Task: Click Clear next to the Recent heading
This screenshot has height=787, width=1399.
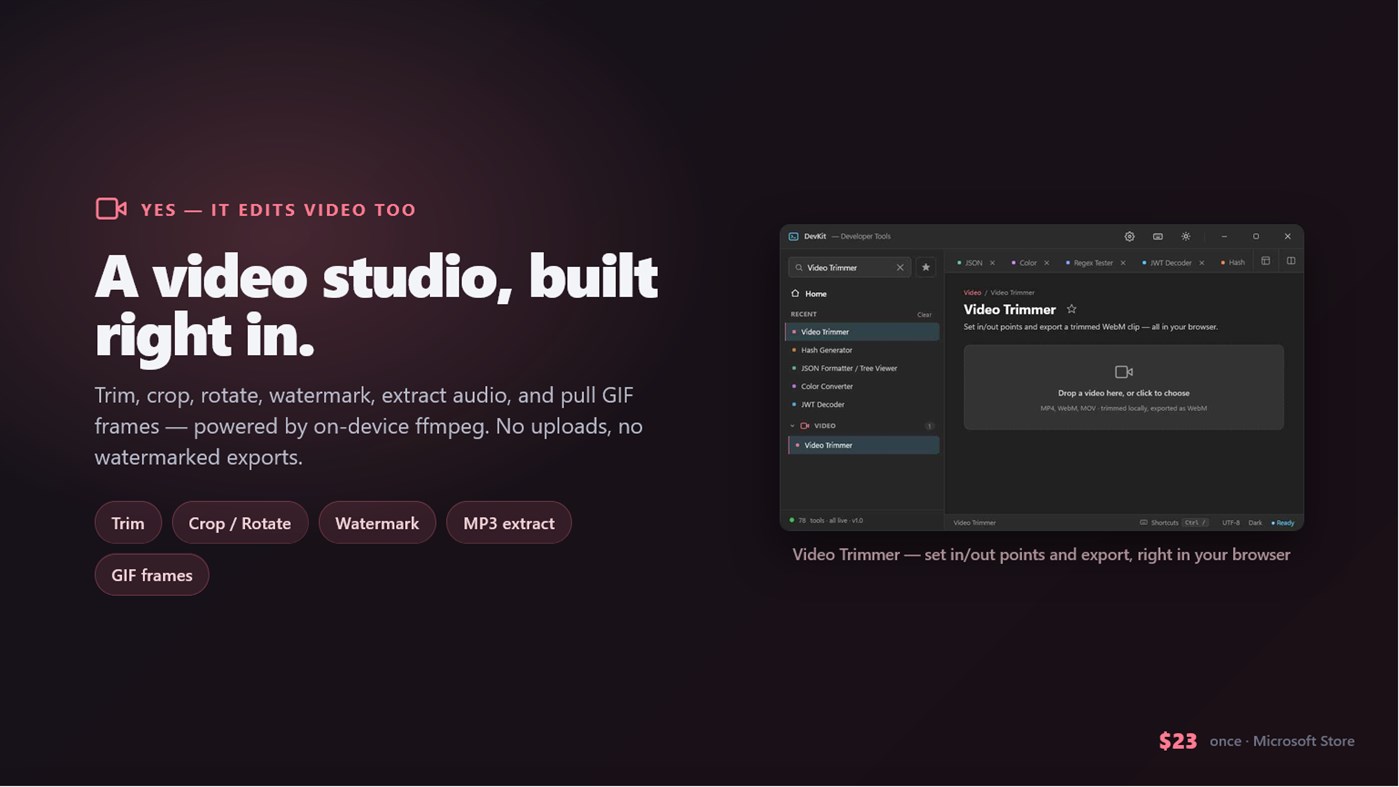Action: click(924, 315)
